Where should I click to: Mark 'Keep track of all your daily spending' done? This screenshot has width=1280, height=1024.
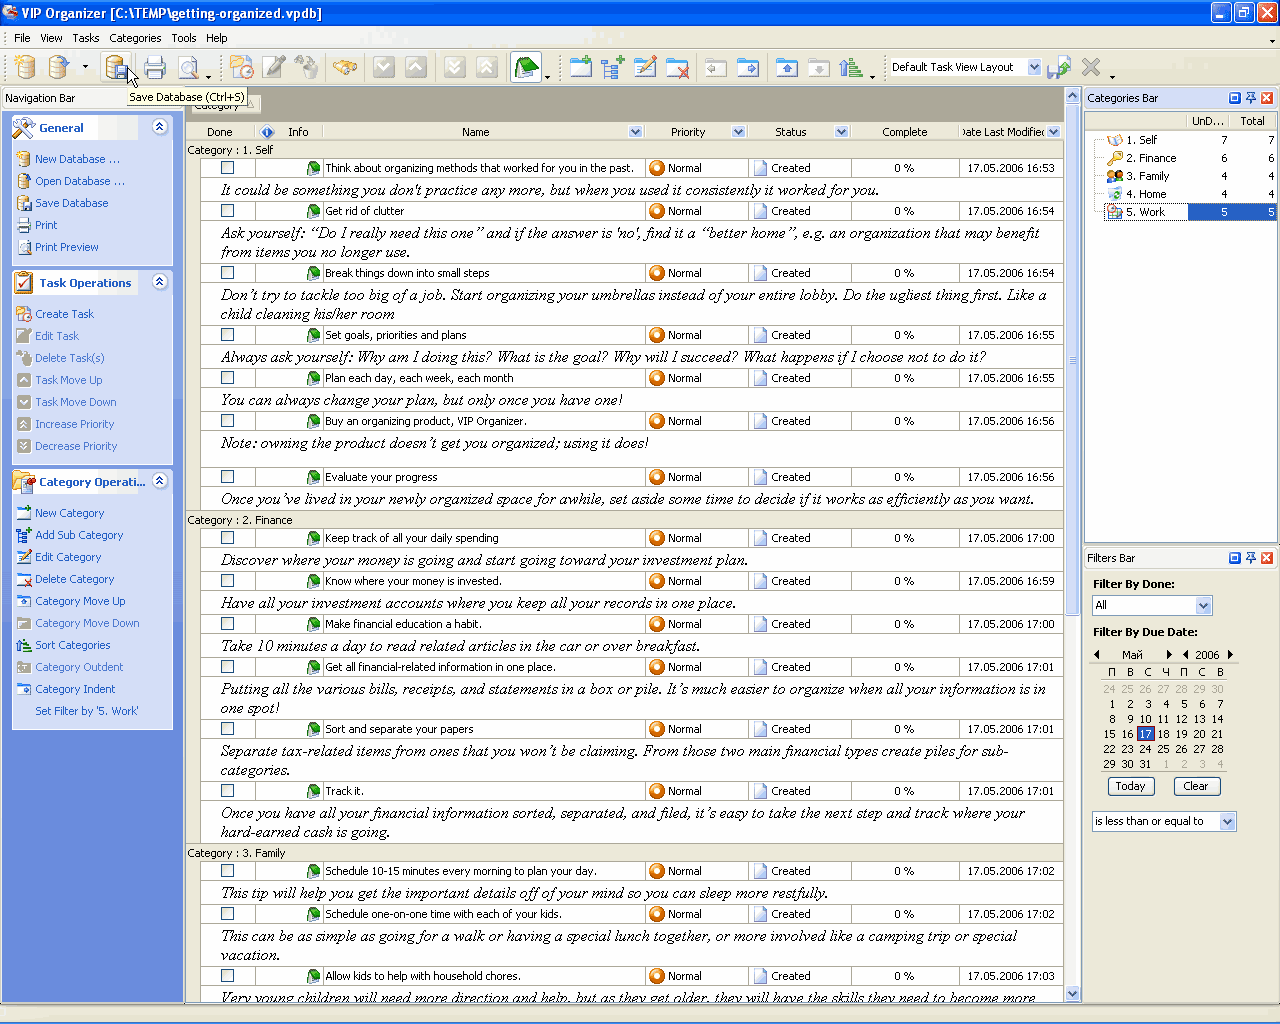[228, 538]
